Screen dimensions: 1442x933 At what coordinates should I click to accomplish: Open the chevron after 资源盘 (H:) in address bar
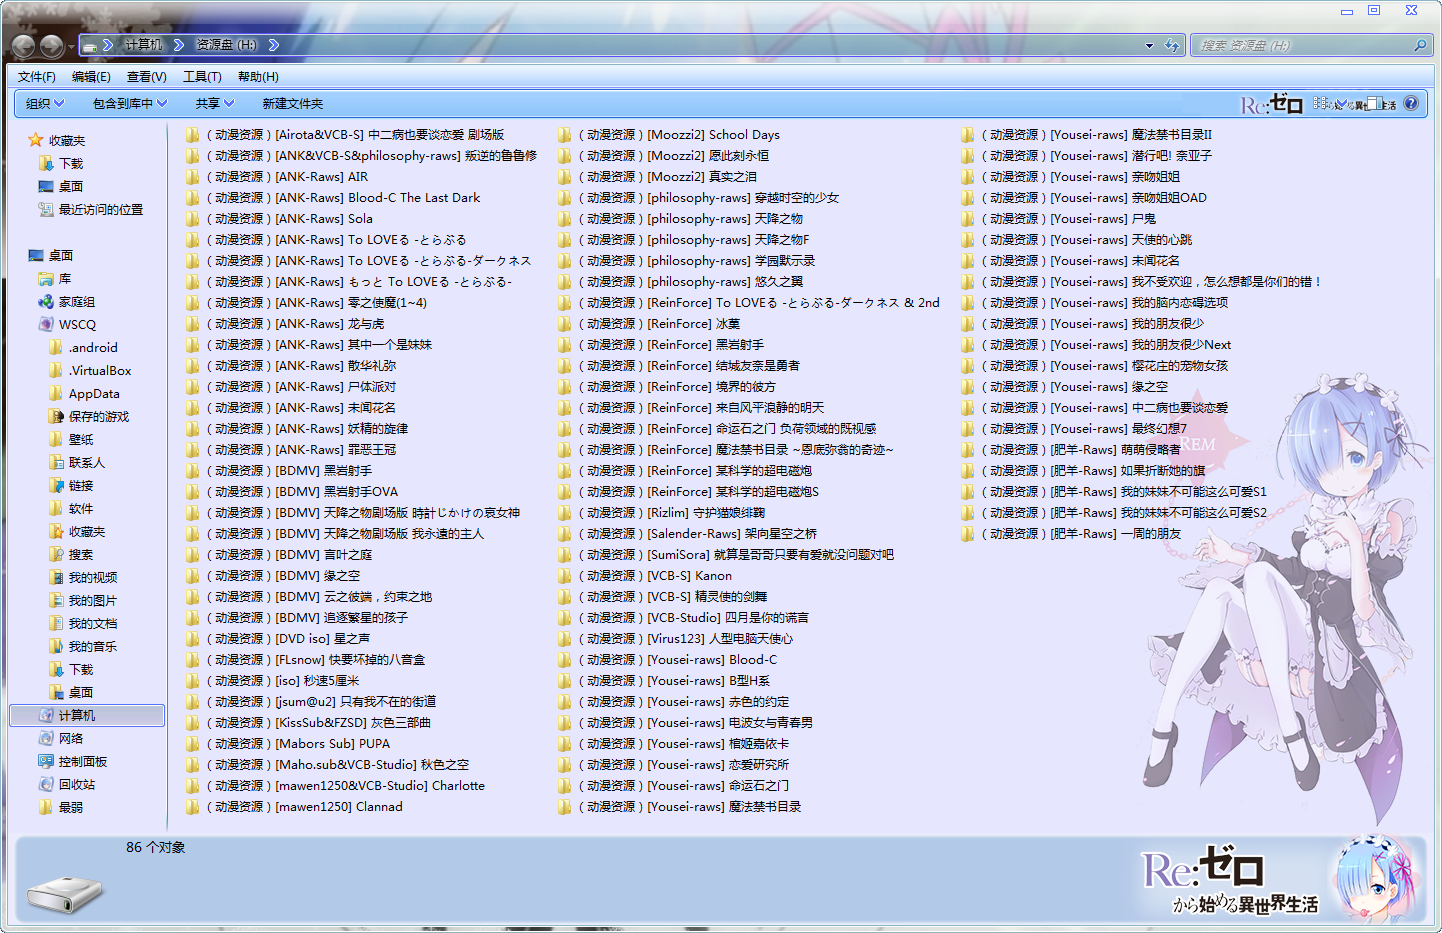274,45
